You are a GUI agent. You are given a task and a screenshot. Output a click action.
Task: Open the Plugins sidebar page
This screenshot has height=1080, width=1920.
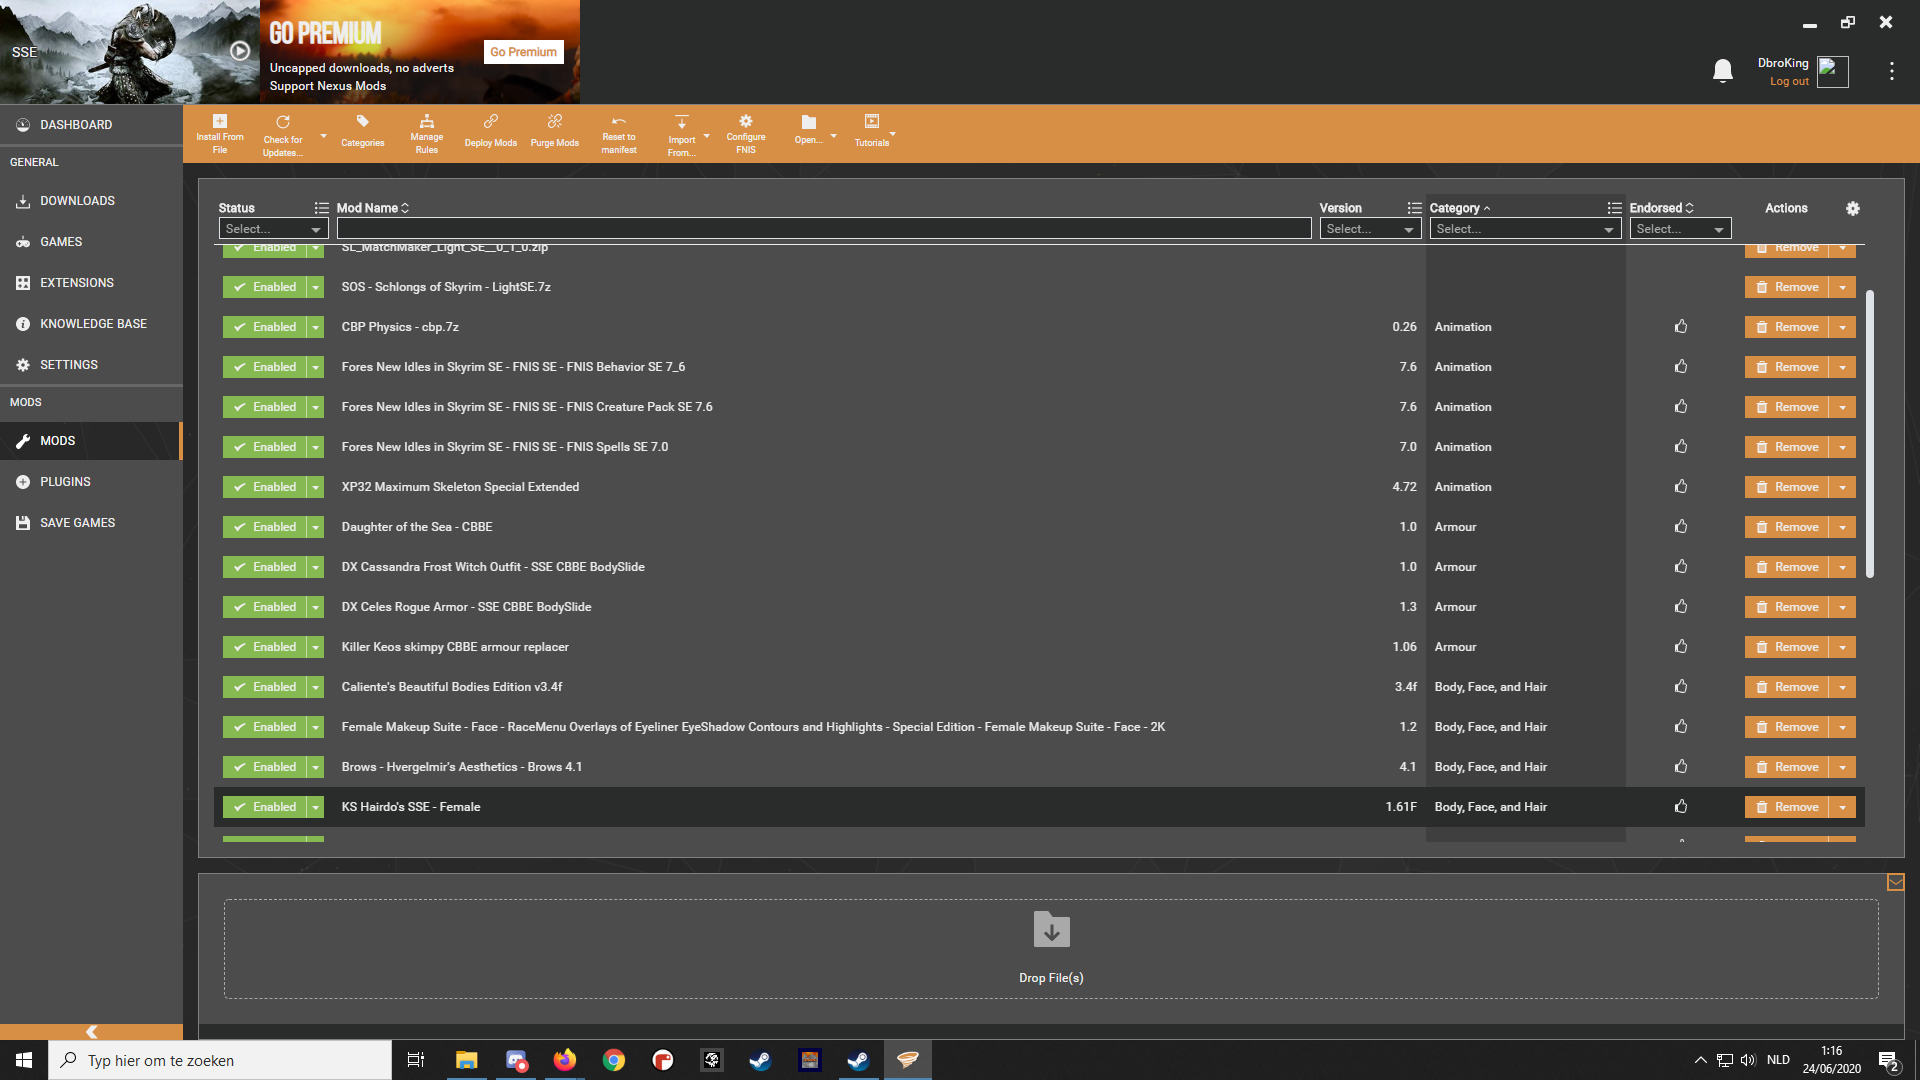65,482
